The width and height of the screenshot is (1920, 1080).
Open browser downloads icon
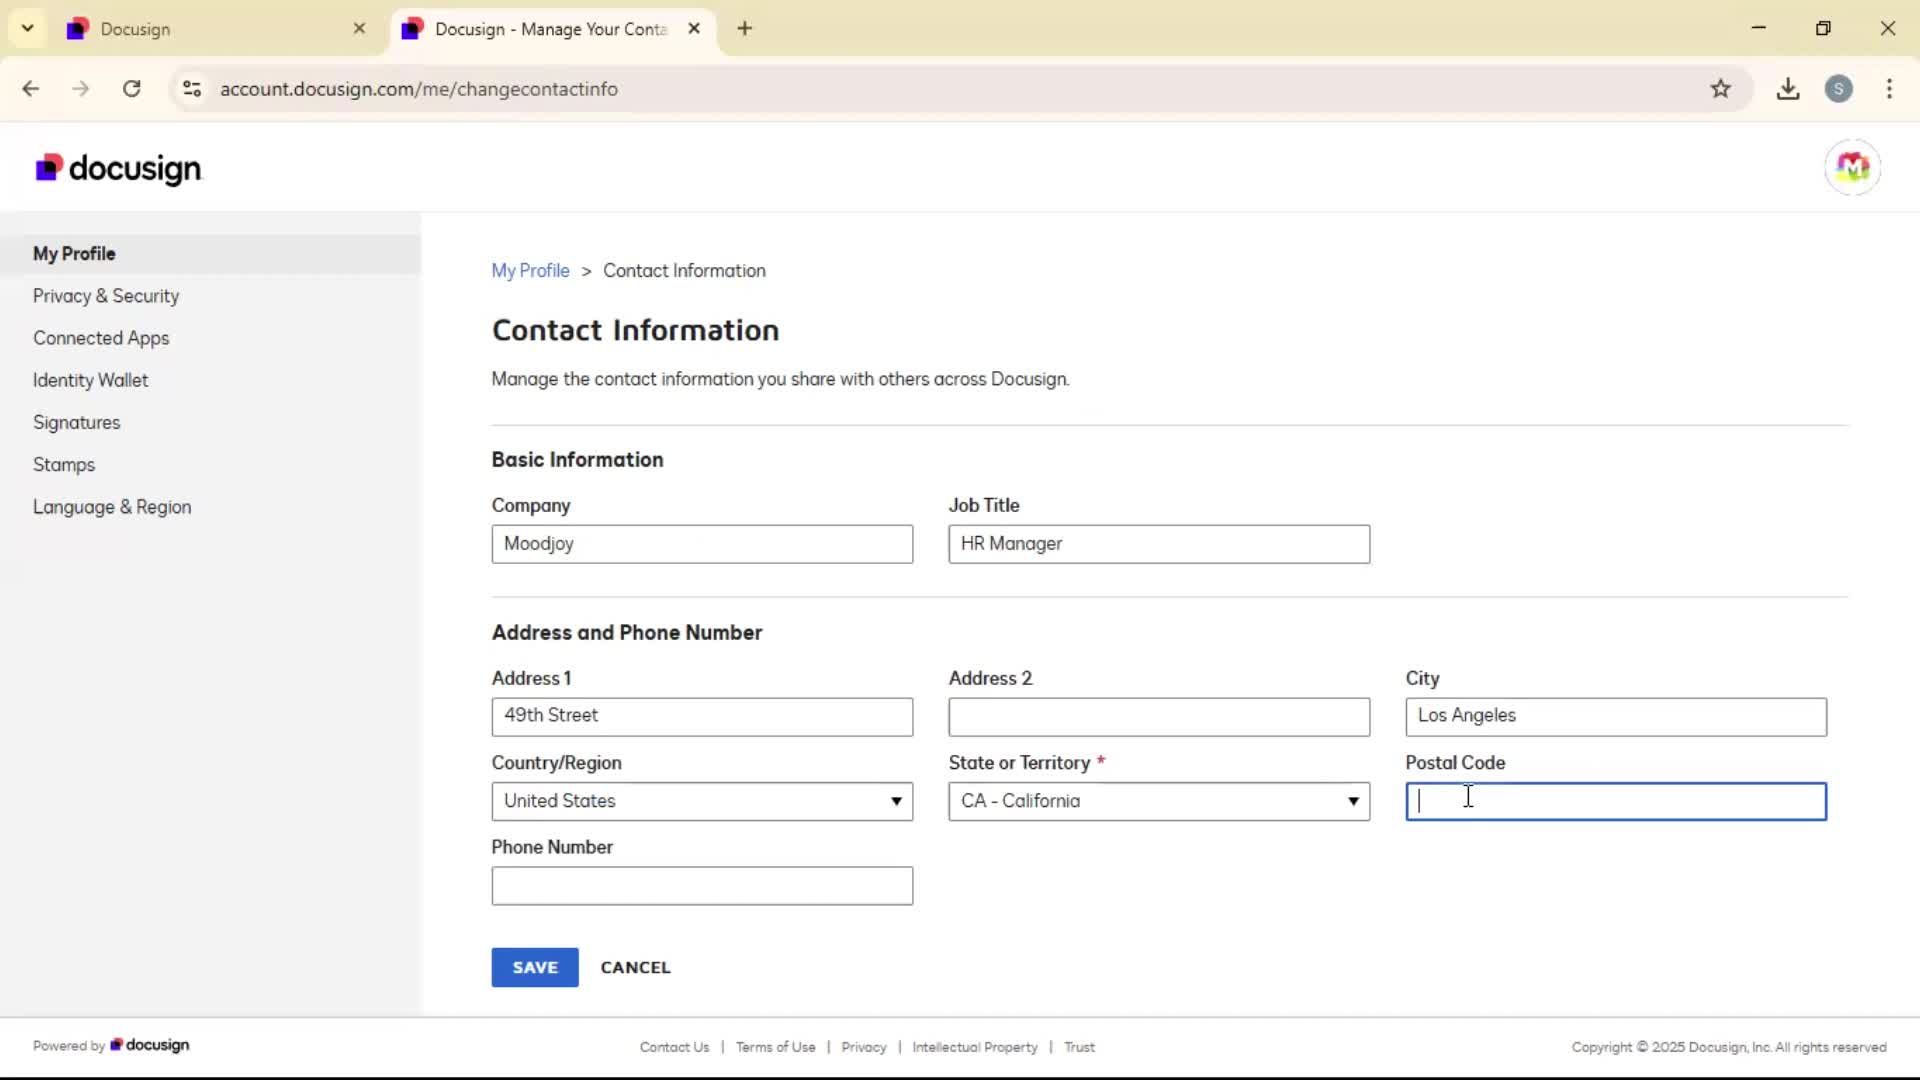tap(1788, 89)
